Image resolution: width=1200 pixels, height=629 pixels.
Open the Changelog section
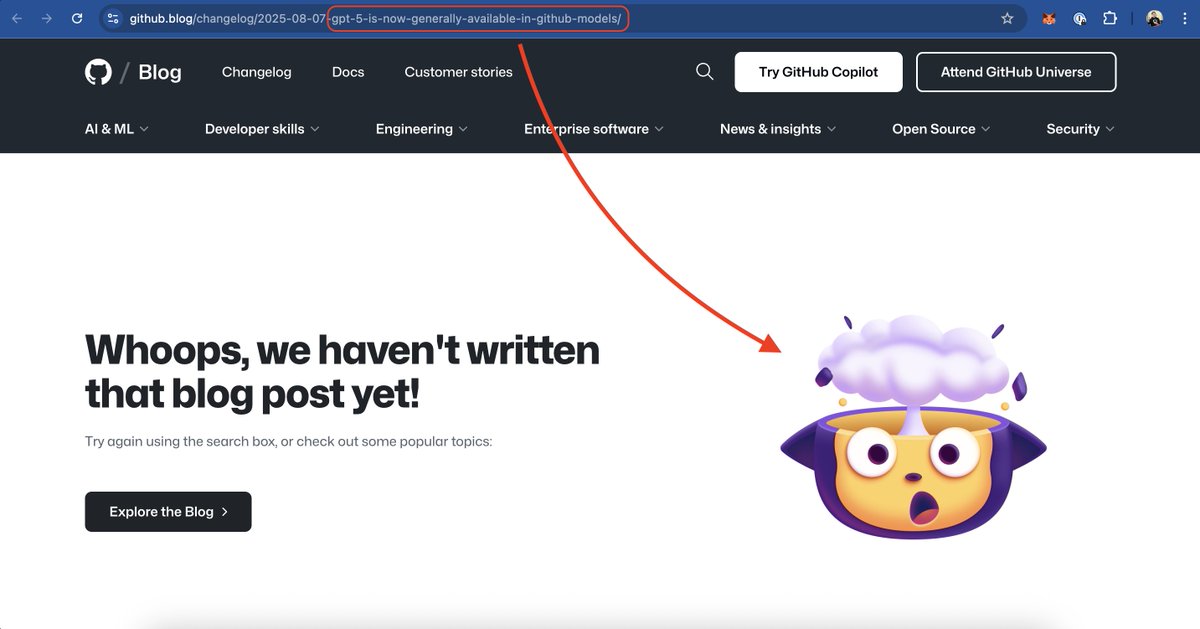click(x=257, y=72)
